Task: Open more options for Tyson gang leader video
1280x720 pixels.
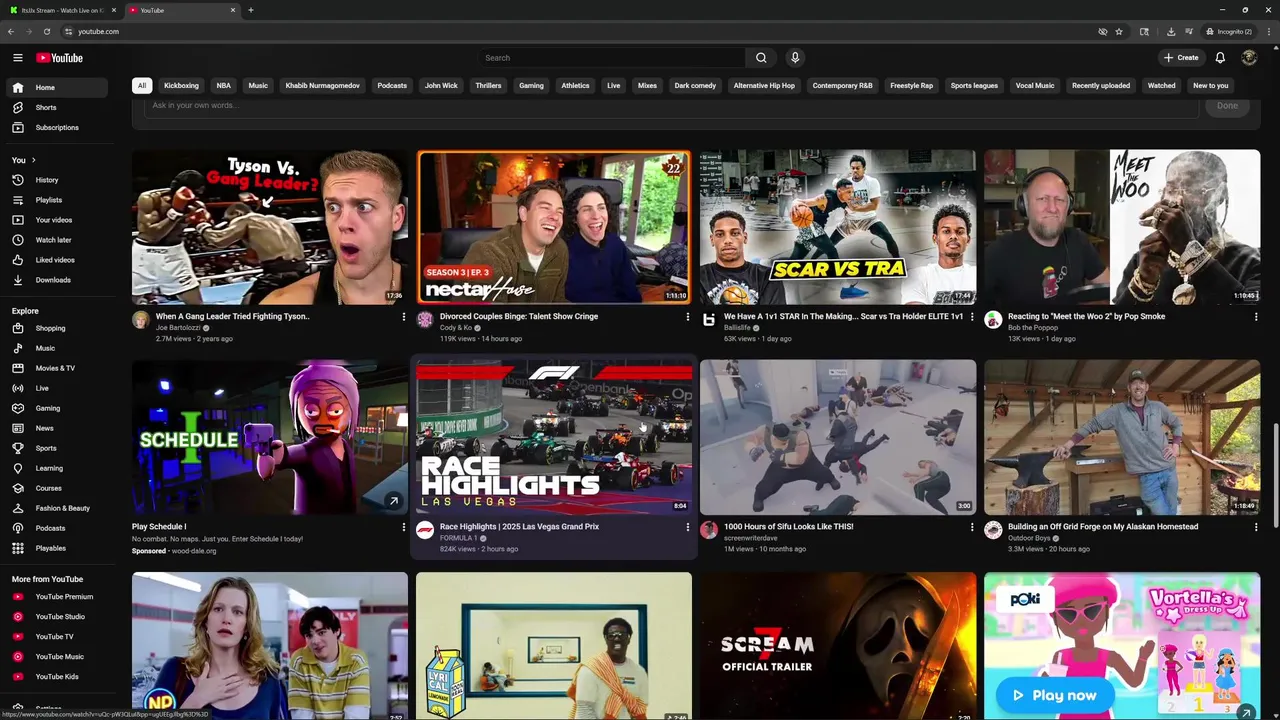Action: [404, 317]
